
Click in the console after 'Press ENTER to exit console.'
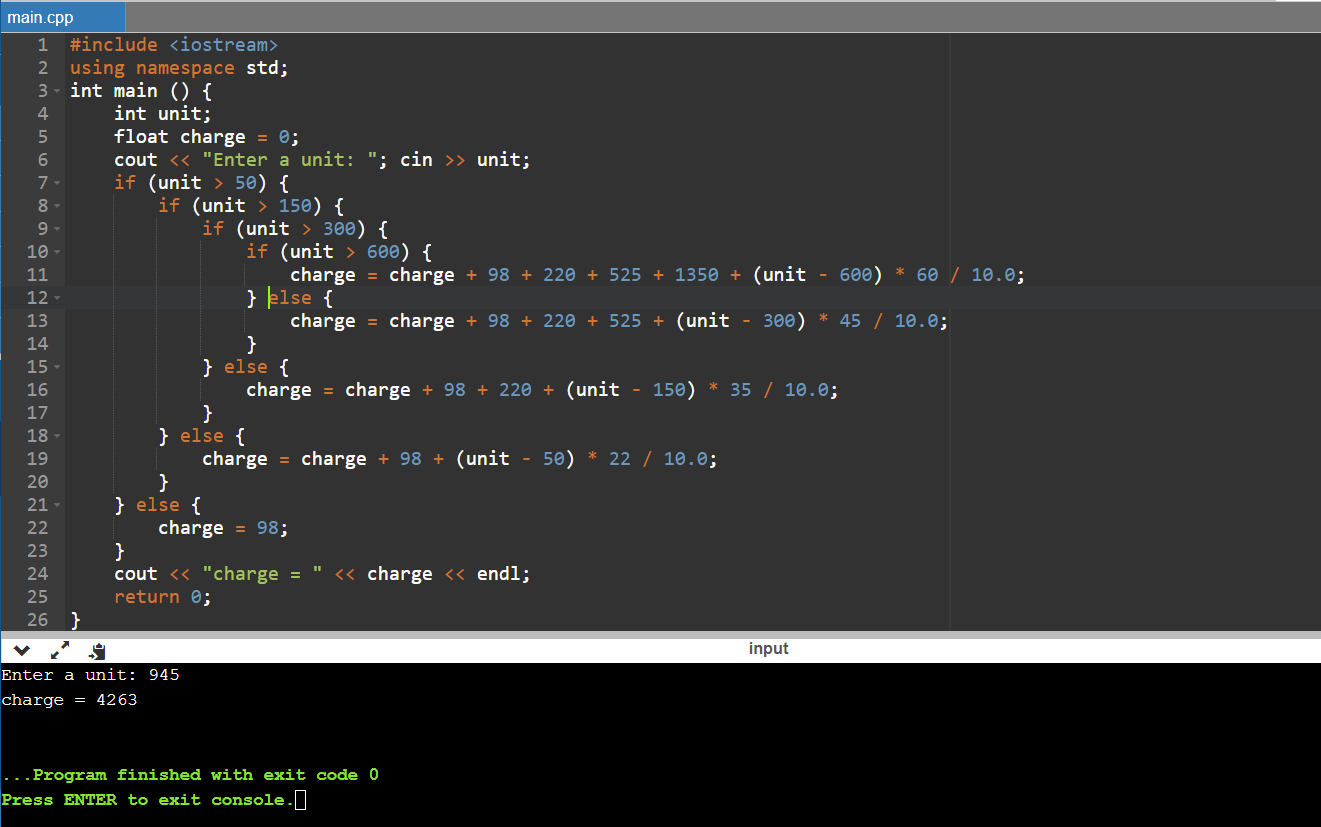[301, 800]
